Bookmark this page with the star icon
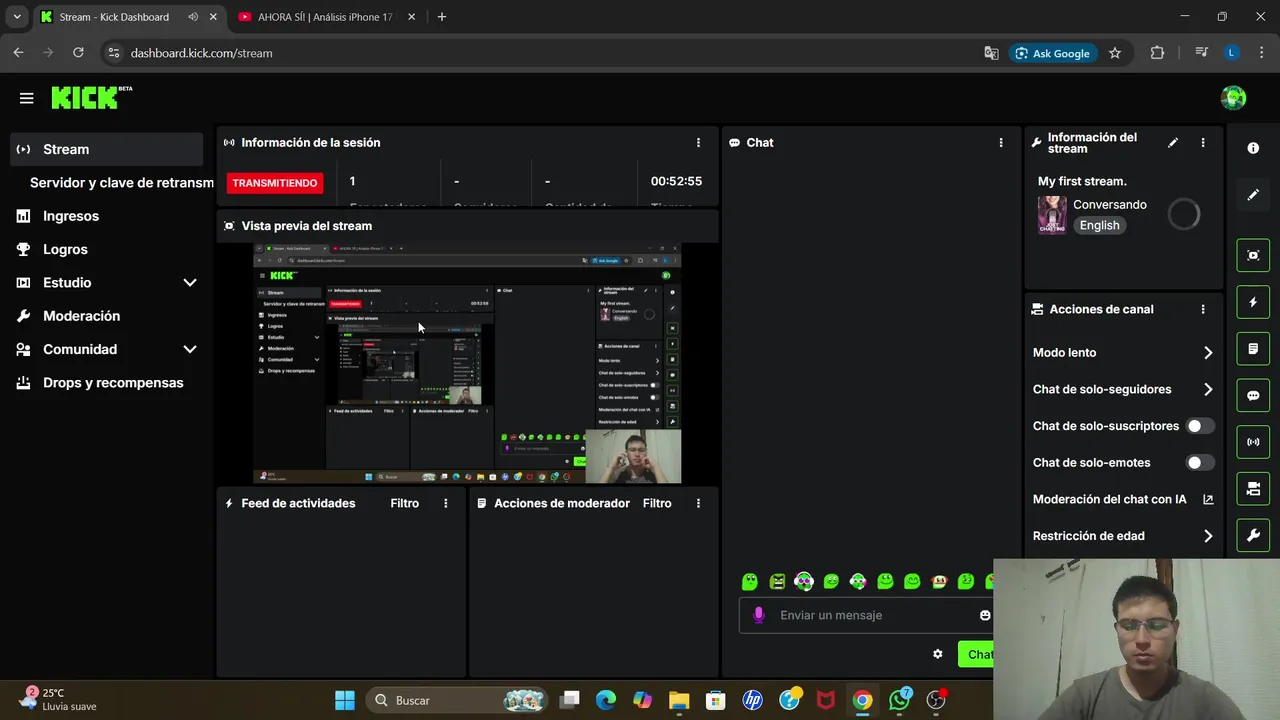Screen dimensions: 1280x720 (1115, 53)
